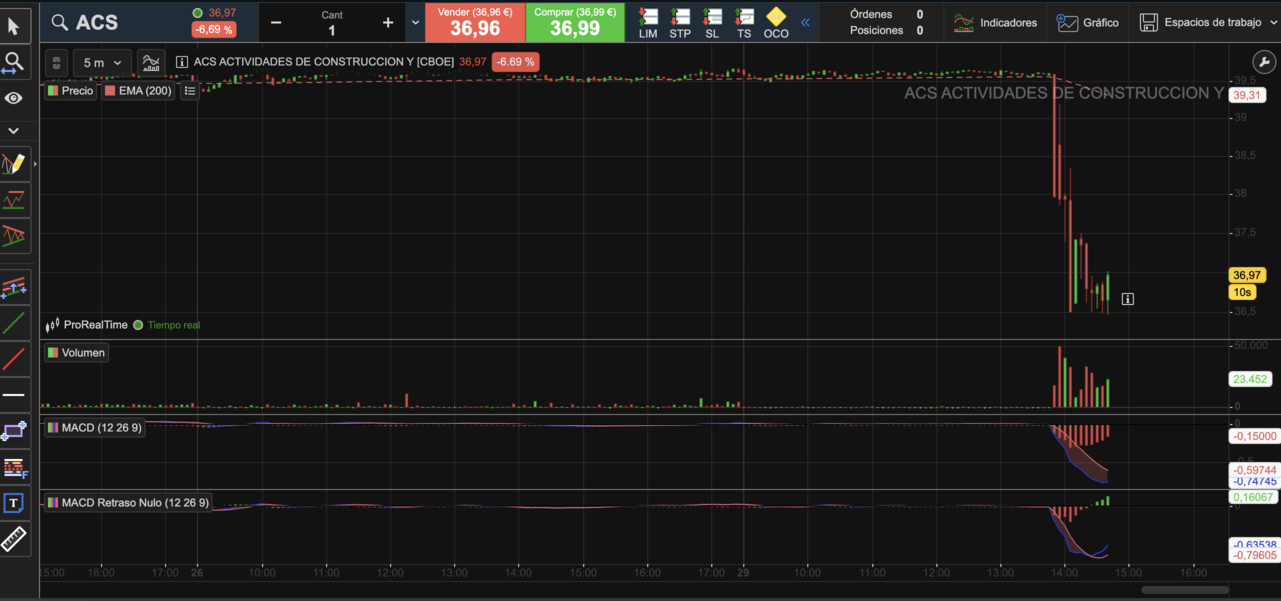The image size is (1281, 601).
Task: Click the Vender 36,96 sell button
Action: (x=475, y=22)
